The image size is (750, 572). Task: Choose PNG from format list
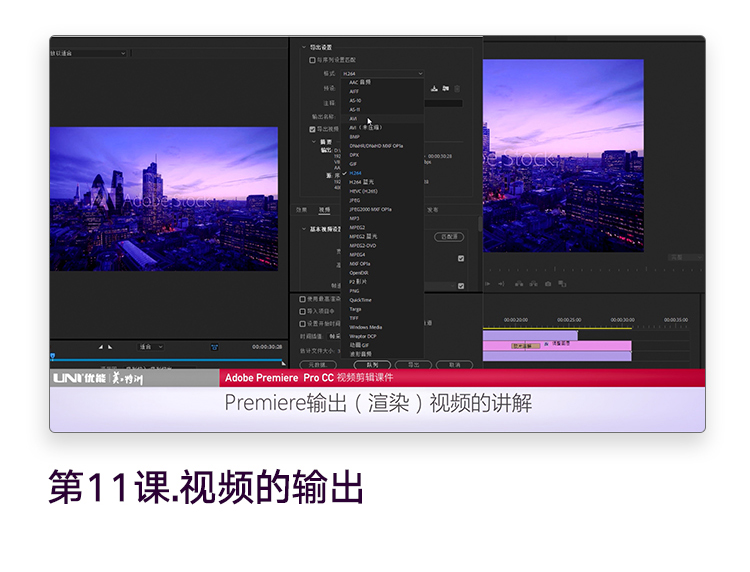point(383,291)
